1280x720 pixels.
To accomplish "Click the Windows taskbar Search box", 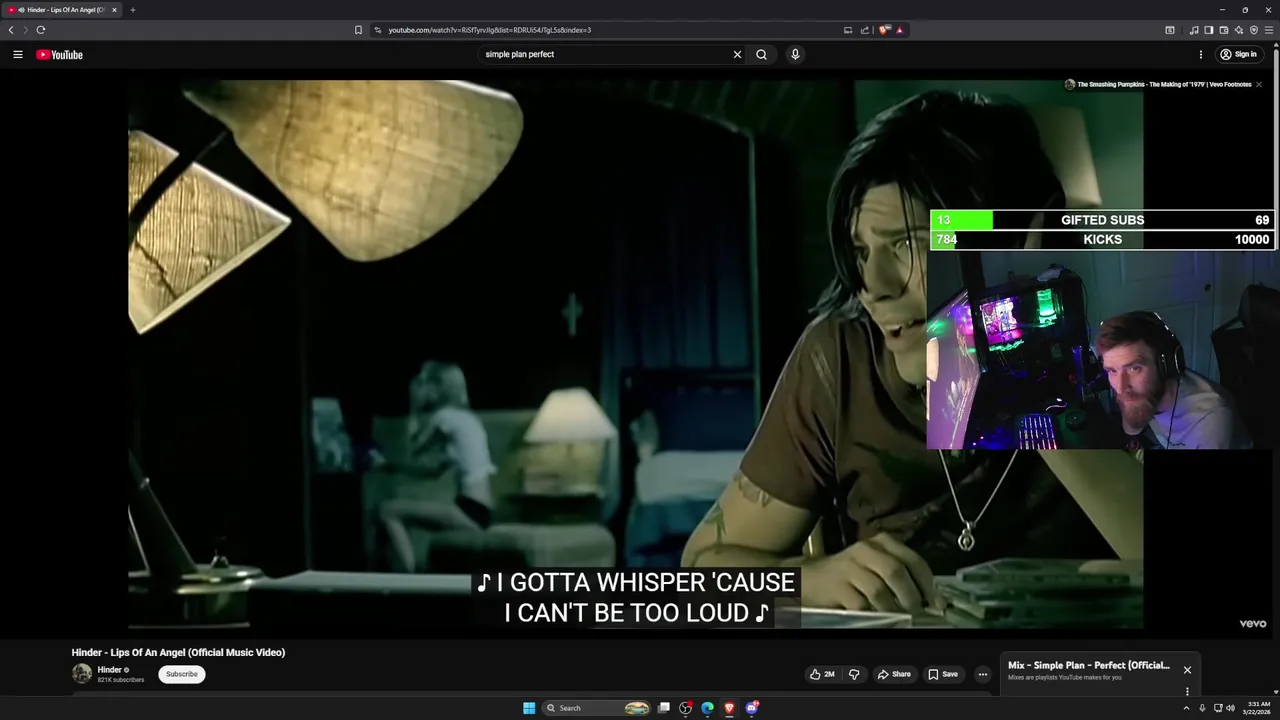I will (x=597, y=708).
